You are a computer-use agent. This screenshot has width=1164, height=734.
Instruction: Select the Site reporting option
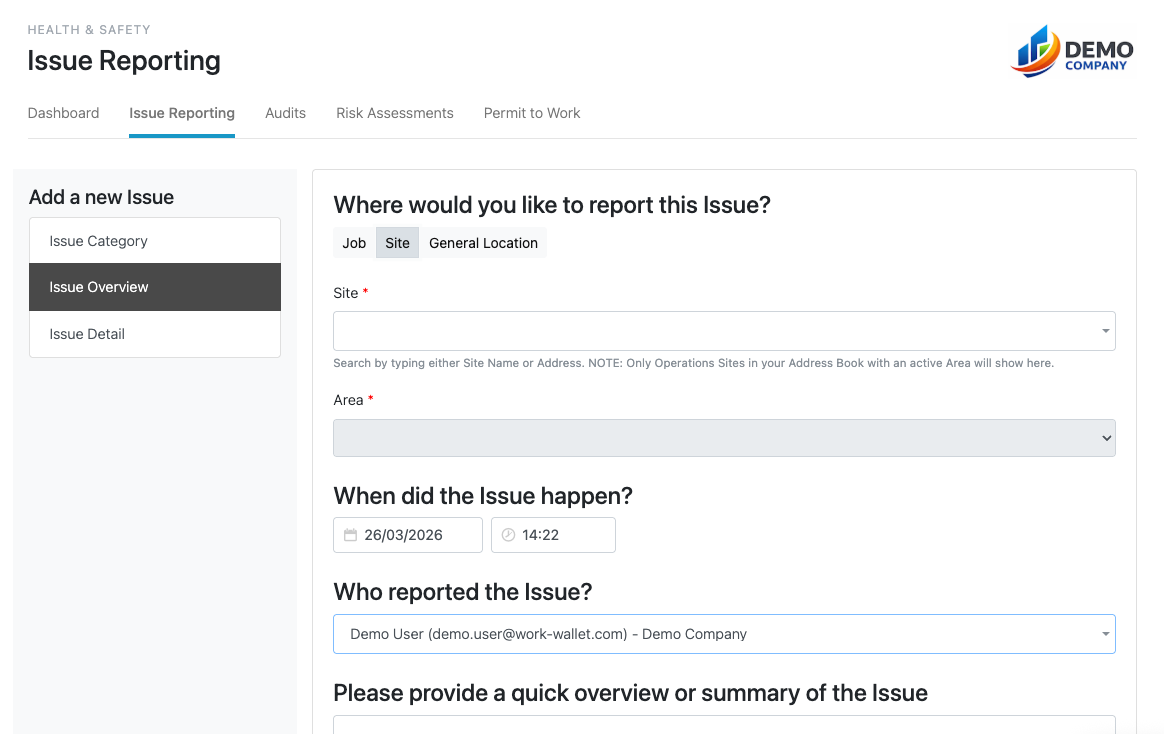coord(397,242)
